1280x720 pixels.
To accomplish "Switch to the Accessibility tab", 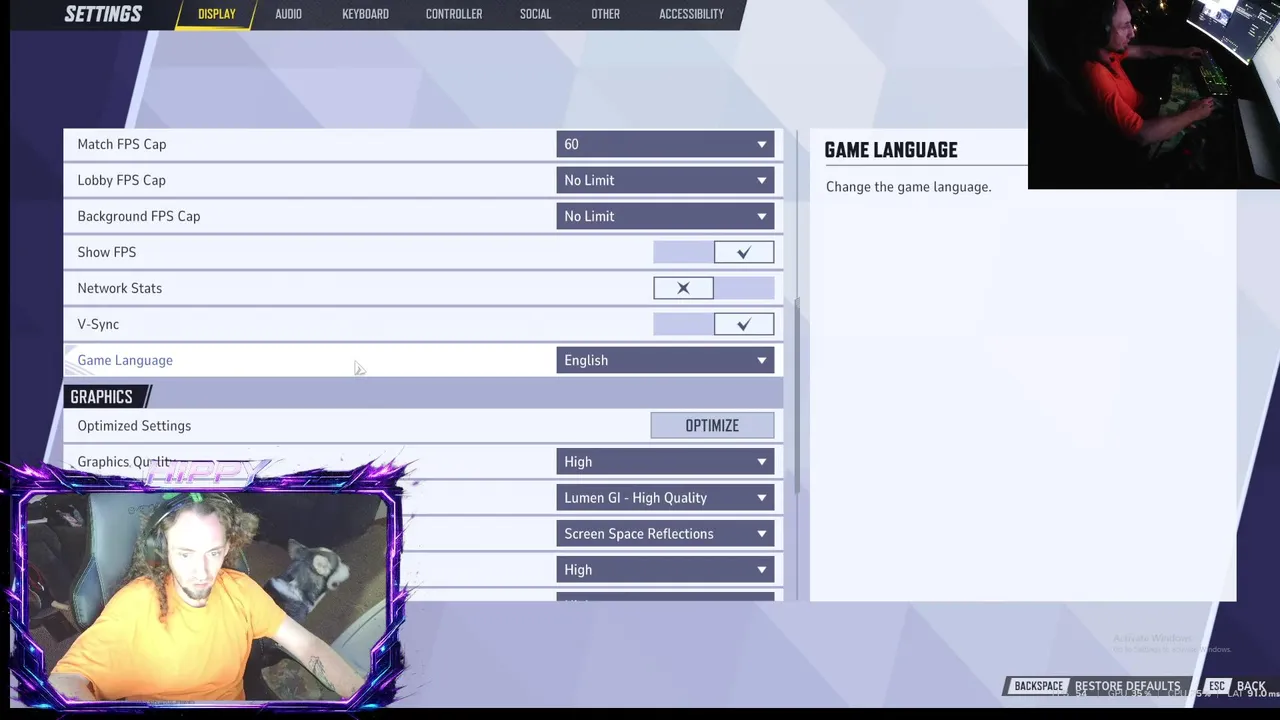I will [691, 14].
